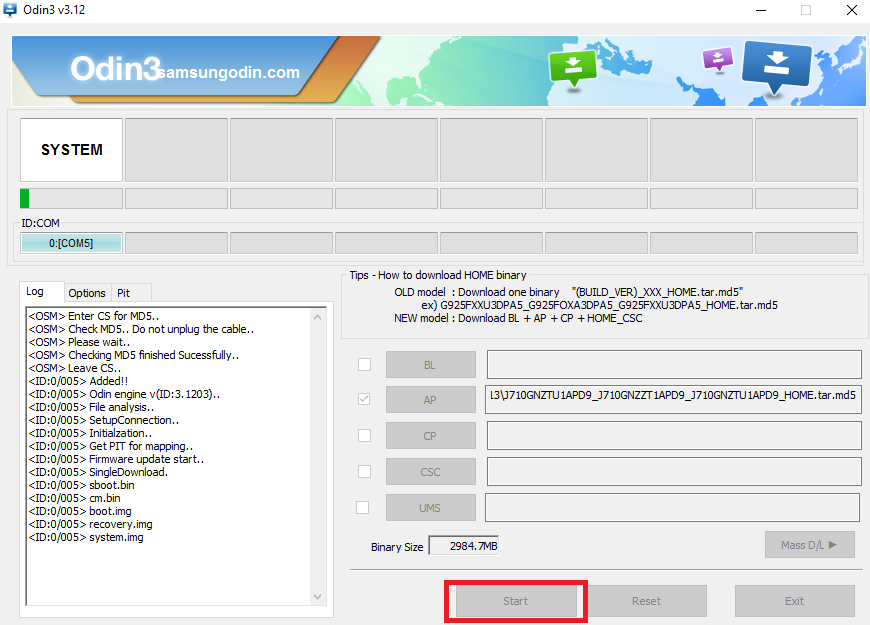The width and height of the screenshot is (870, 625).
Task: Click the 'NEW model' tip line
Action: pos(518,318)
